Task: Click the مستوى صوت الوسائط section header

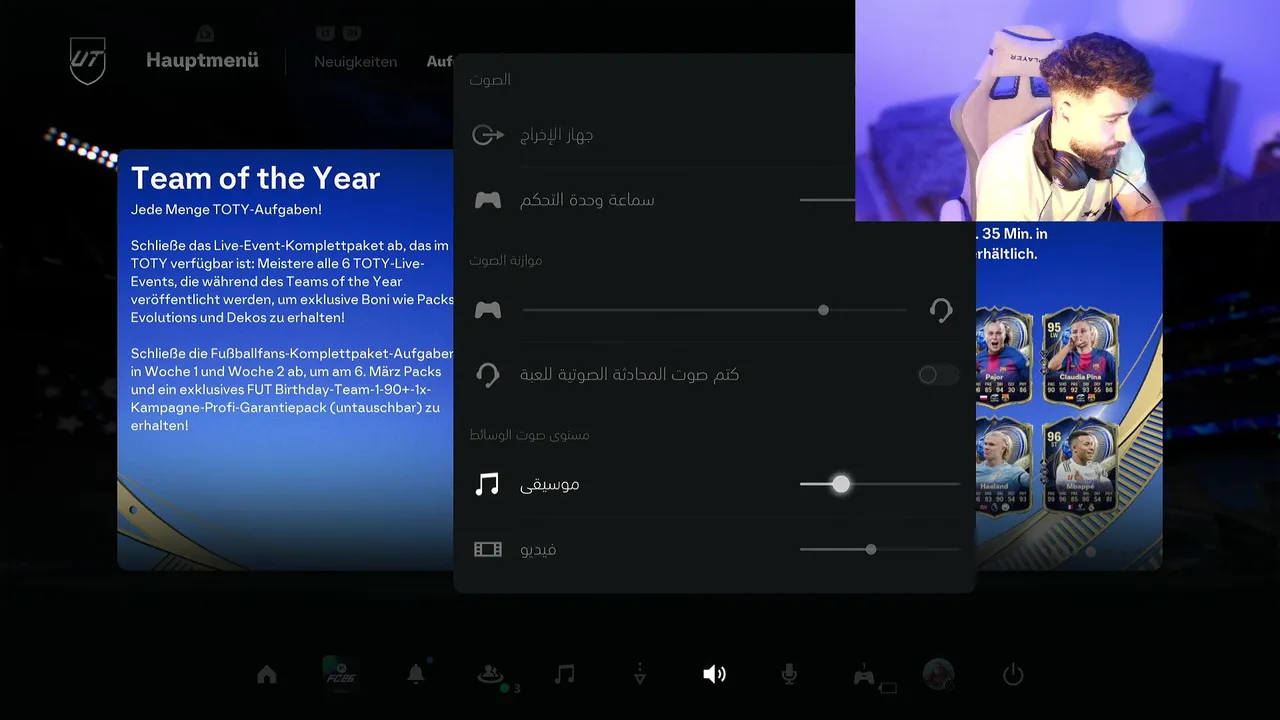Action: click(529, 435)
